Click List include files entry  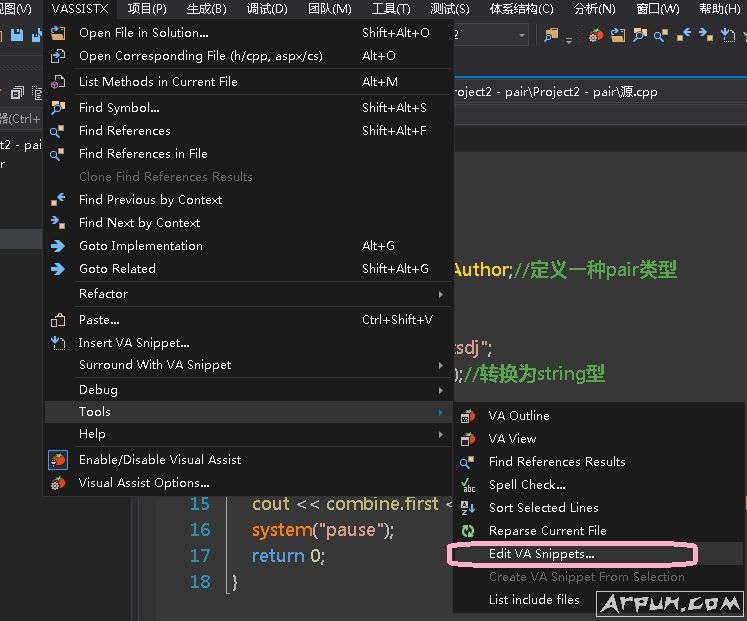[x=534, y=600]
